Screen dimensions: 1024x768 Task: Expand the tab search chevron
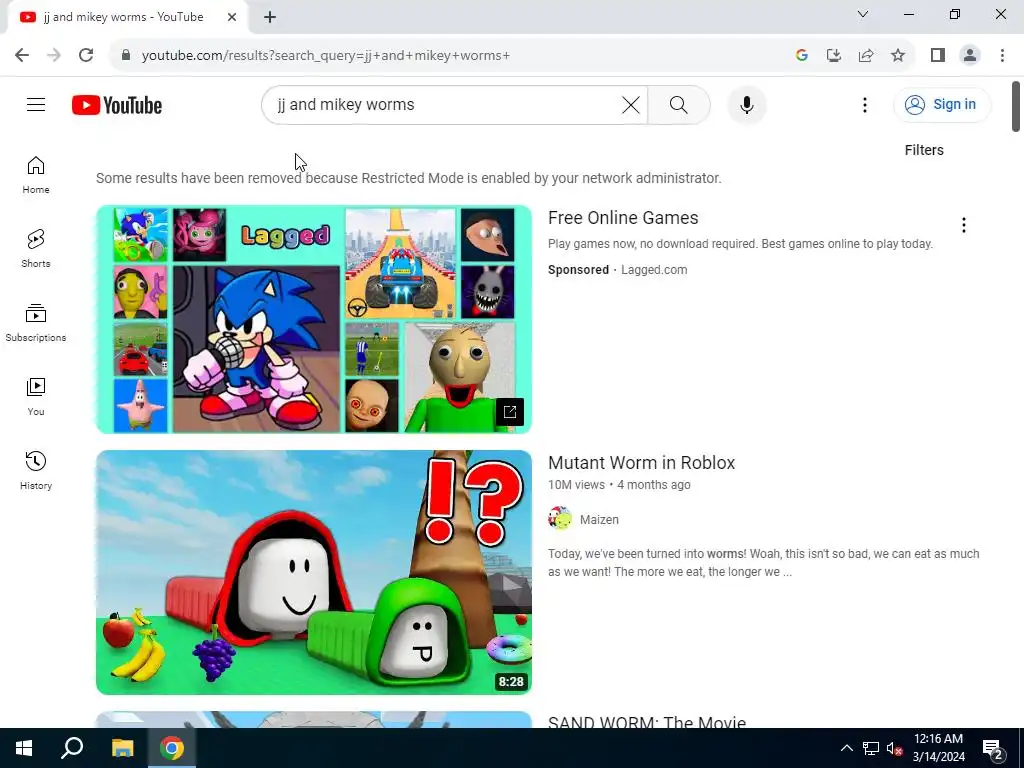pyautogui.click(x=863, y=14)
